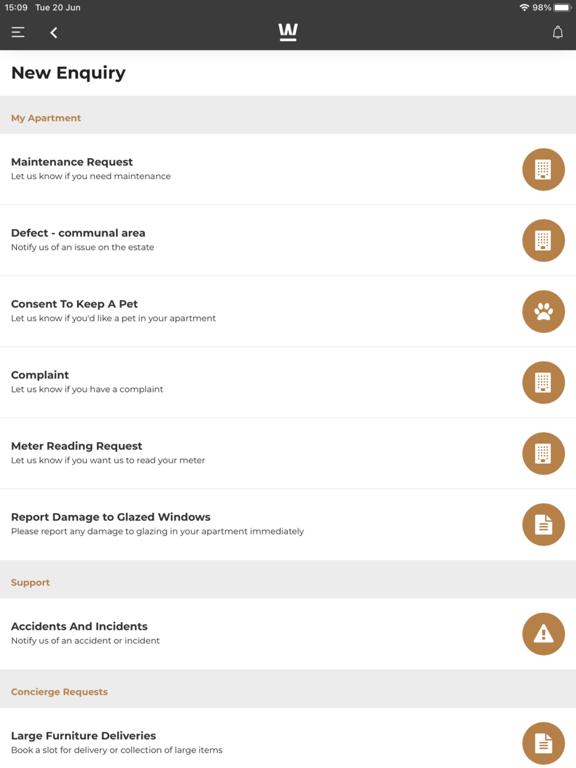Select Accidents And Incidents entry
Screen dimensions: 576x768
coord(288,634)
